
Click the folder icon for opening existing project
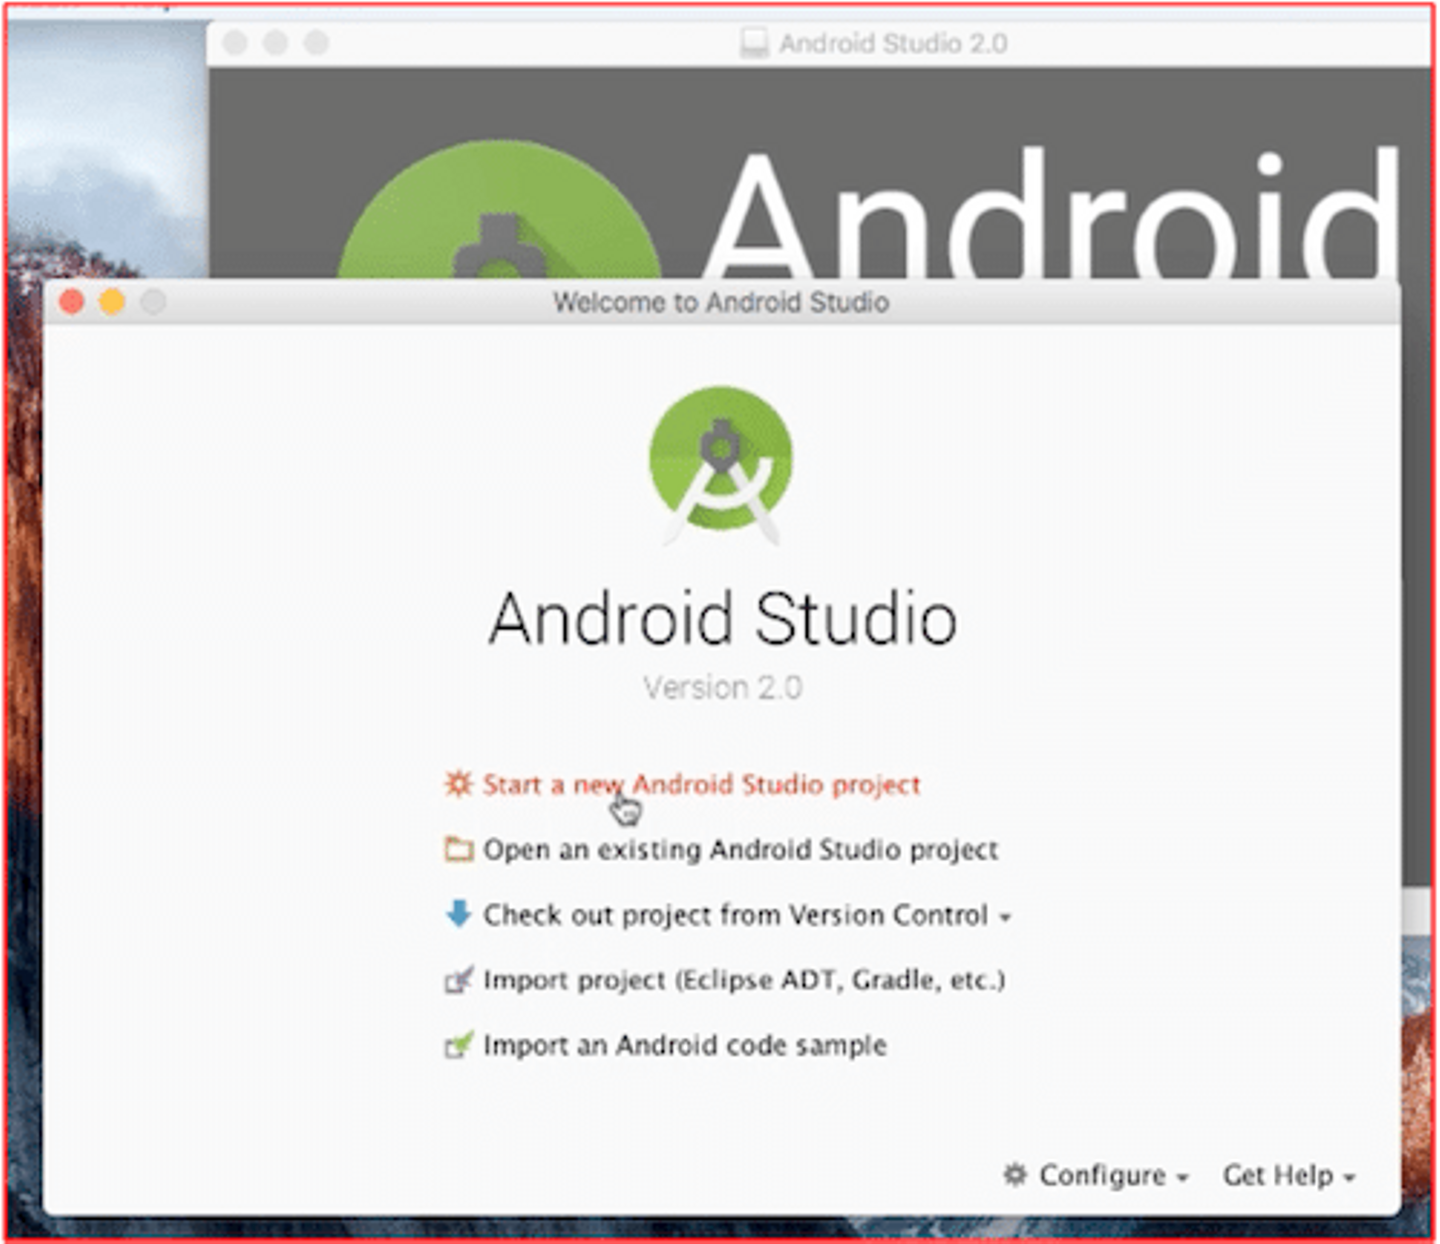pos(458,849)
